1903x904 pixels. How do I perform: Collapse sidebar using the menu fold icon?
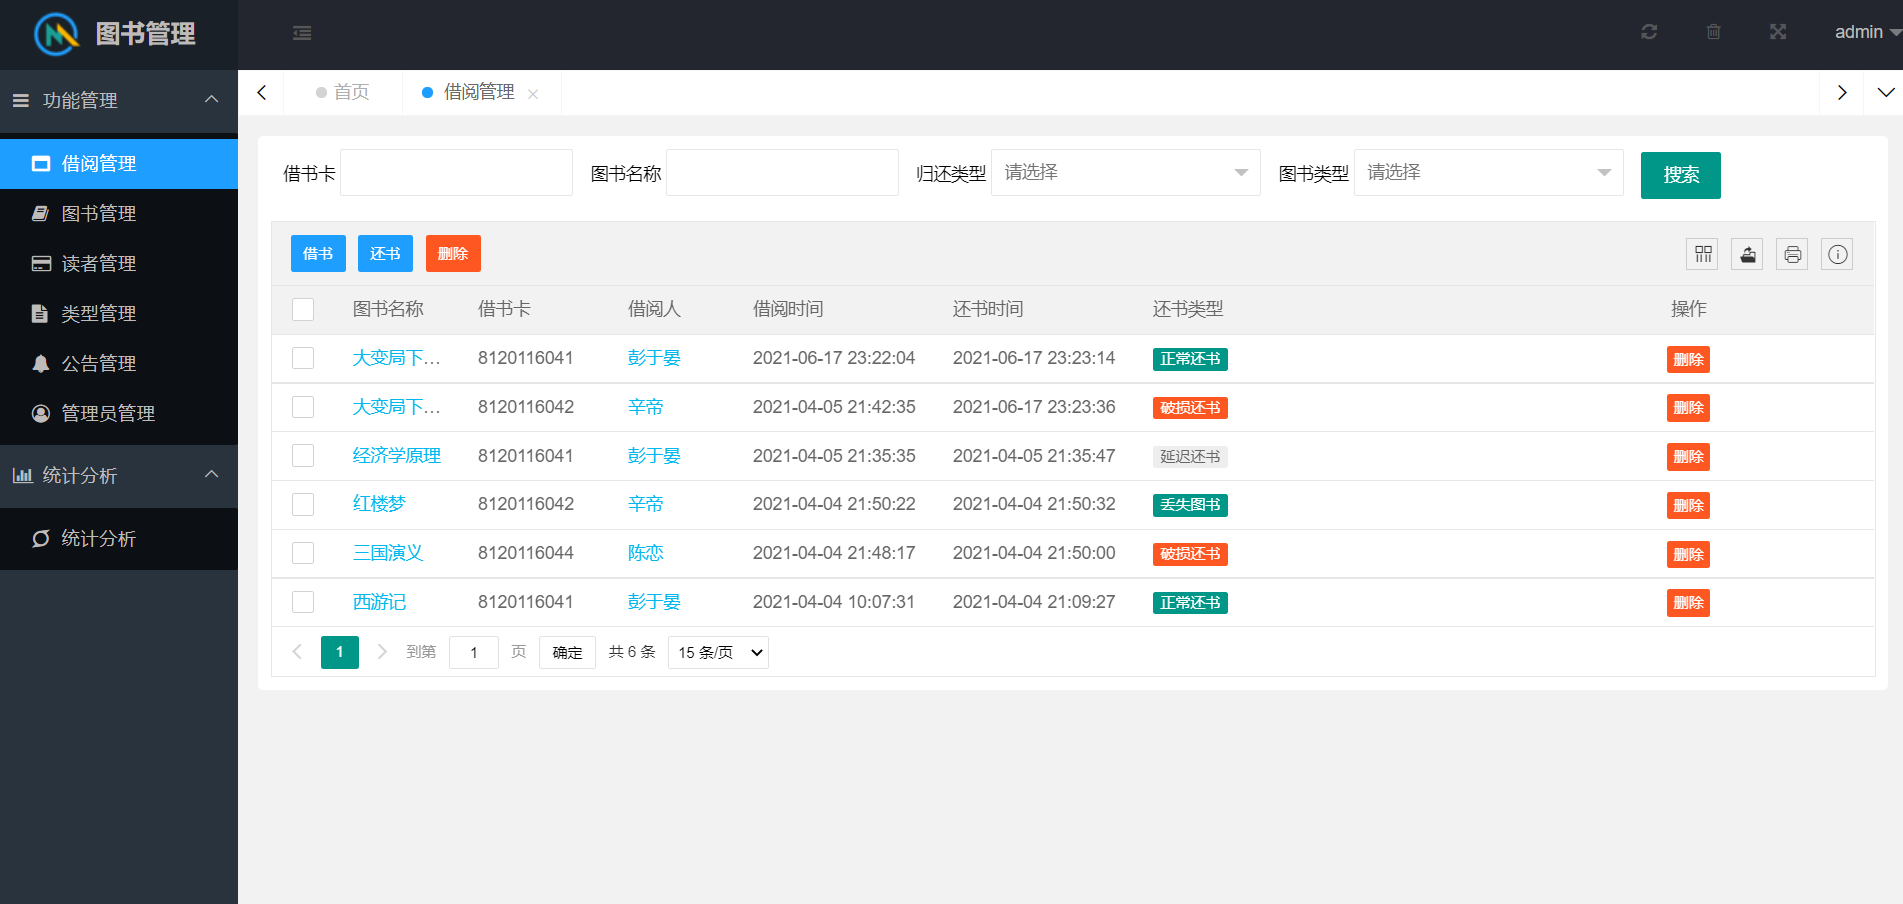[302, 33]
